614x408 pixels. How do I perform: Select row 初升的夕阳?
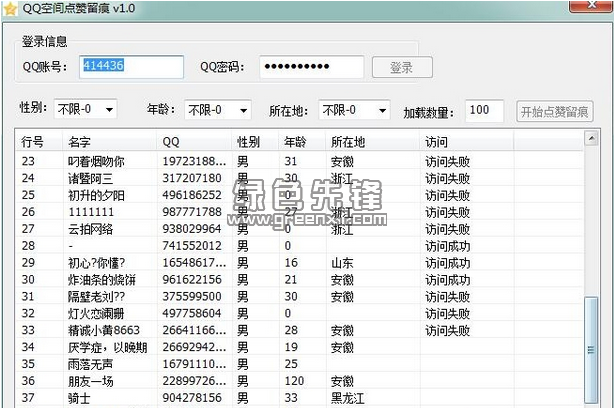300,195
